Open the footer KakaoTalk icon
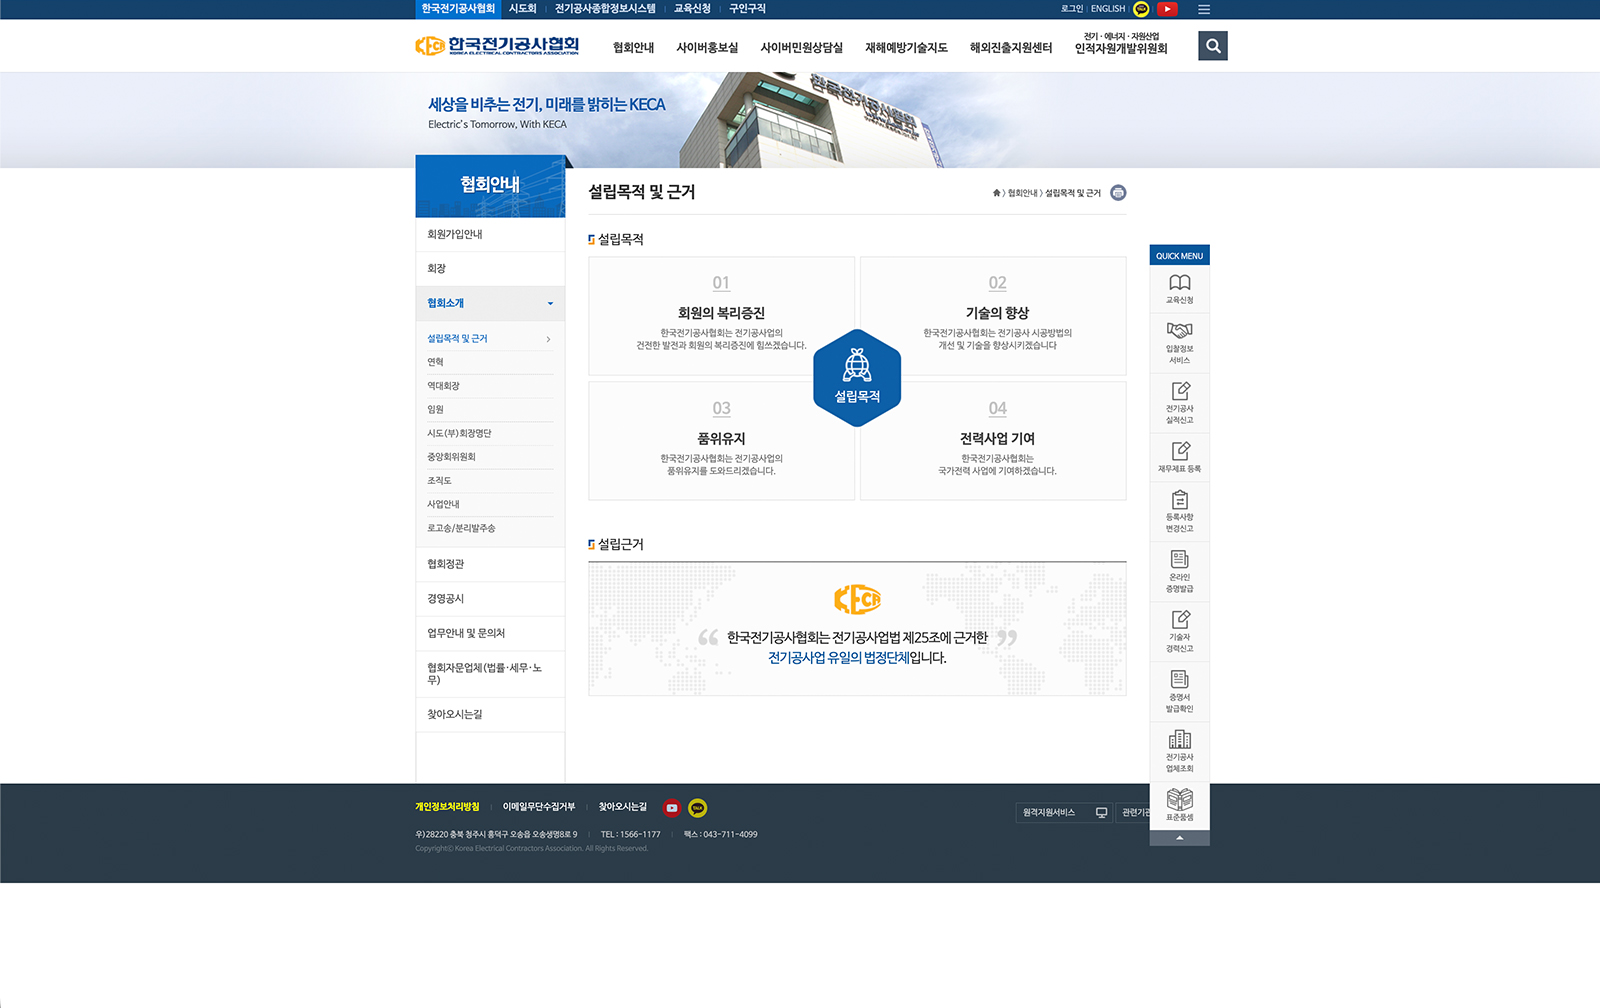The width and height of the screenshot is (1600, 1008). coord(698,808)
